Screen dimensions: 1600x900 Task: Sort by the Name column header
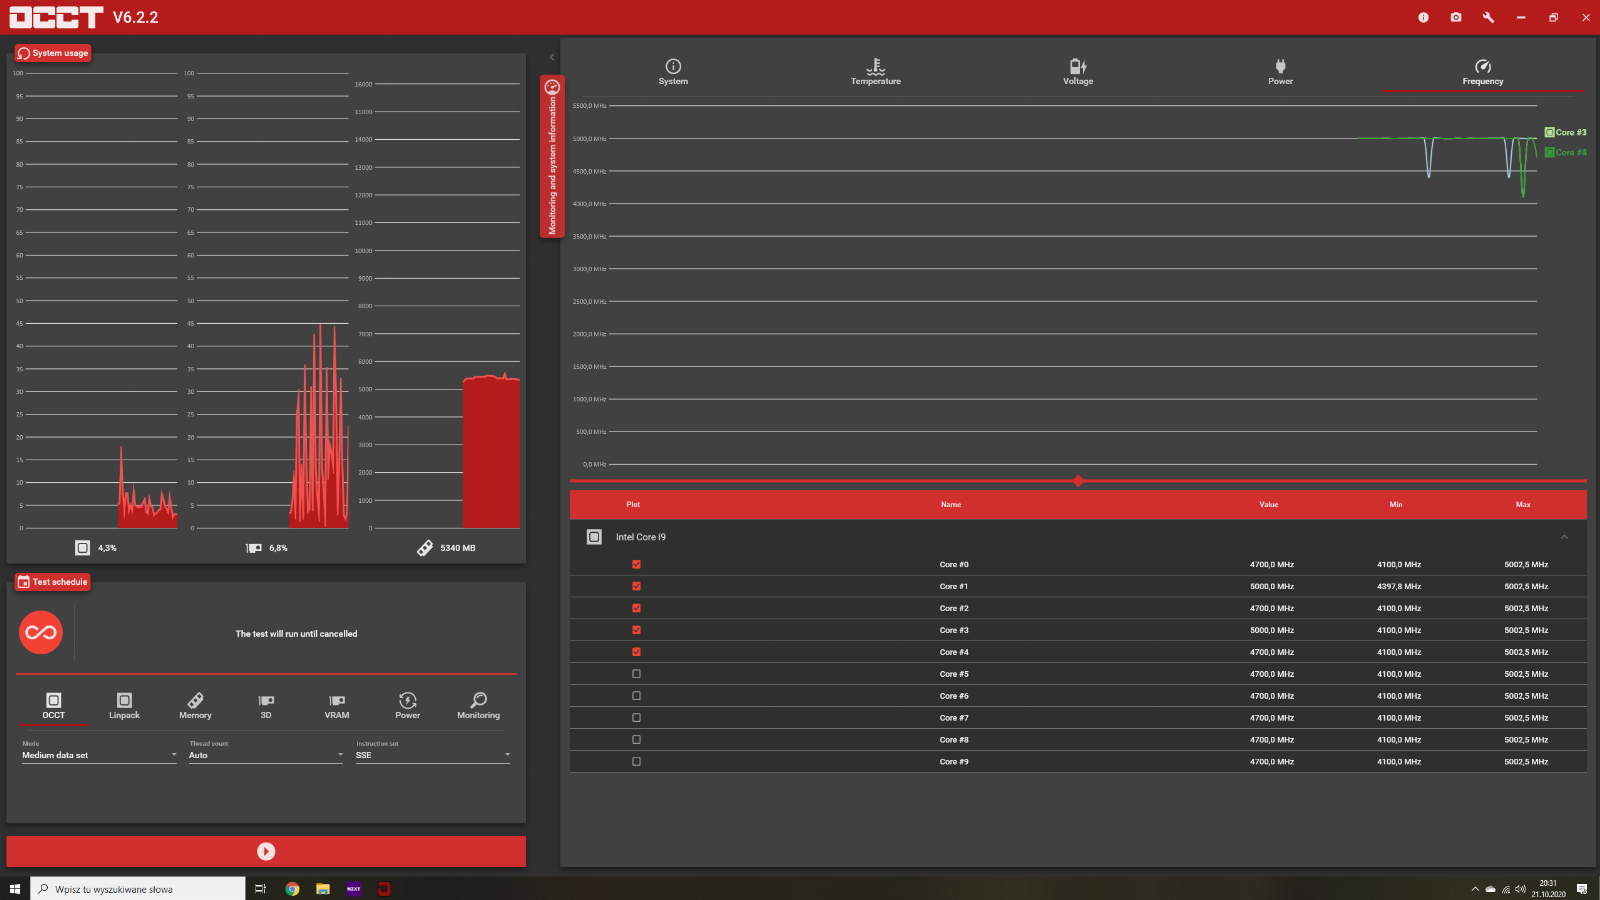point(951,504)
